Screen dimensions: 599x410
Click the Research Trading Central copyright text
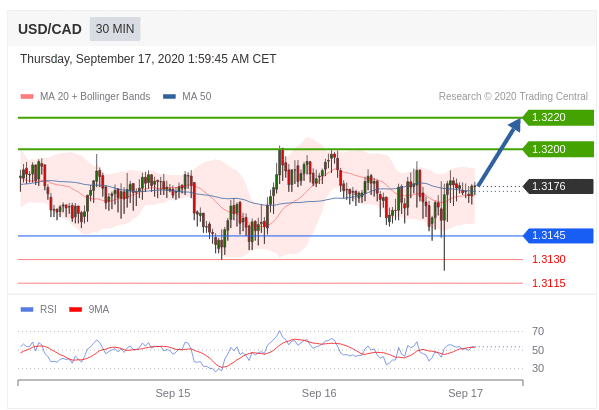[513, 96]
